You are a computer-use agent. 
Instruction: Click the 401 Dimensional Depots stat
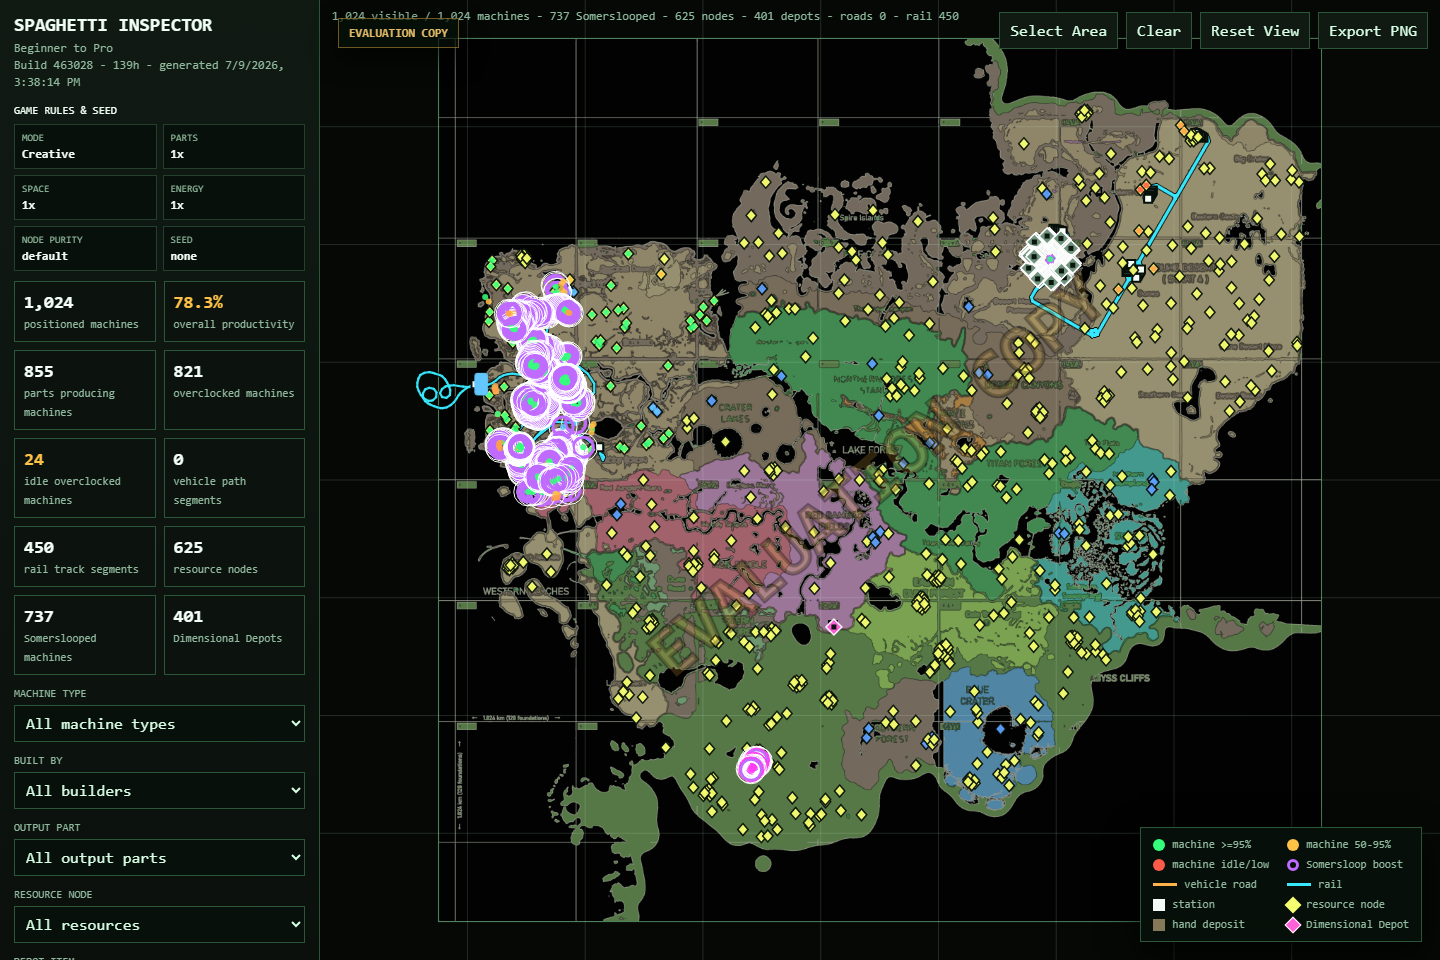(234, 635)
